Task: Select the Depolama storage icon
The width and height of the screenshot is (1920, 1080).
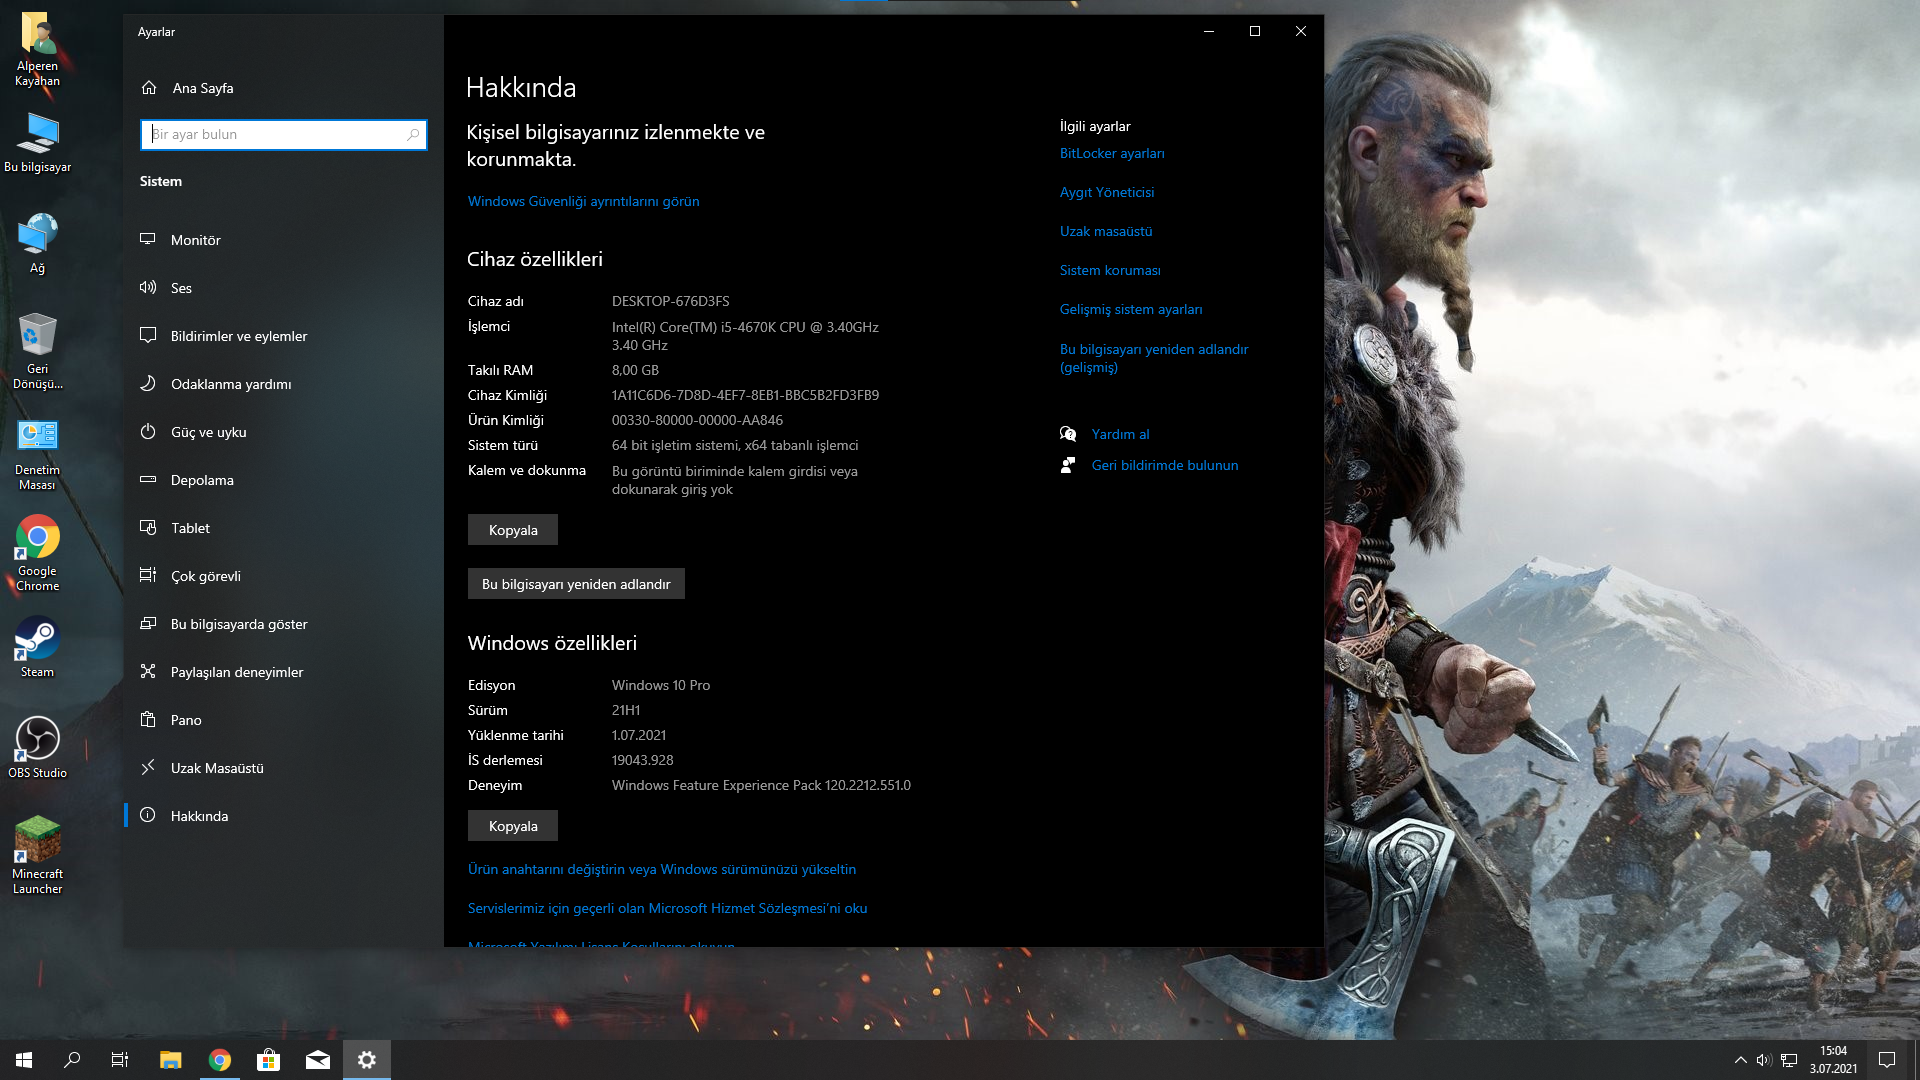Action: [148, 480]
